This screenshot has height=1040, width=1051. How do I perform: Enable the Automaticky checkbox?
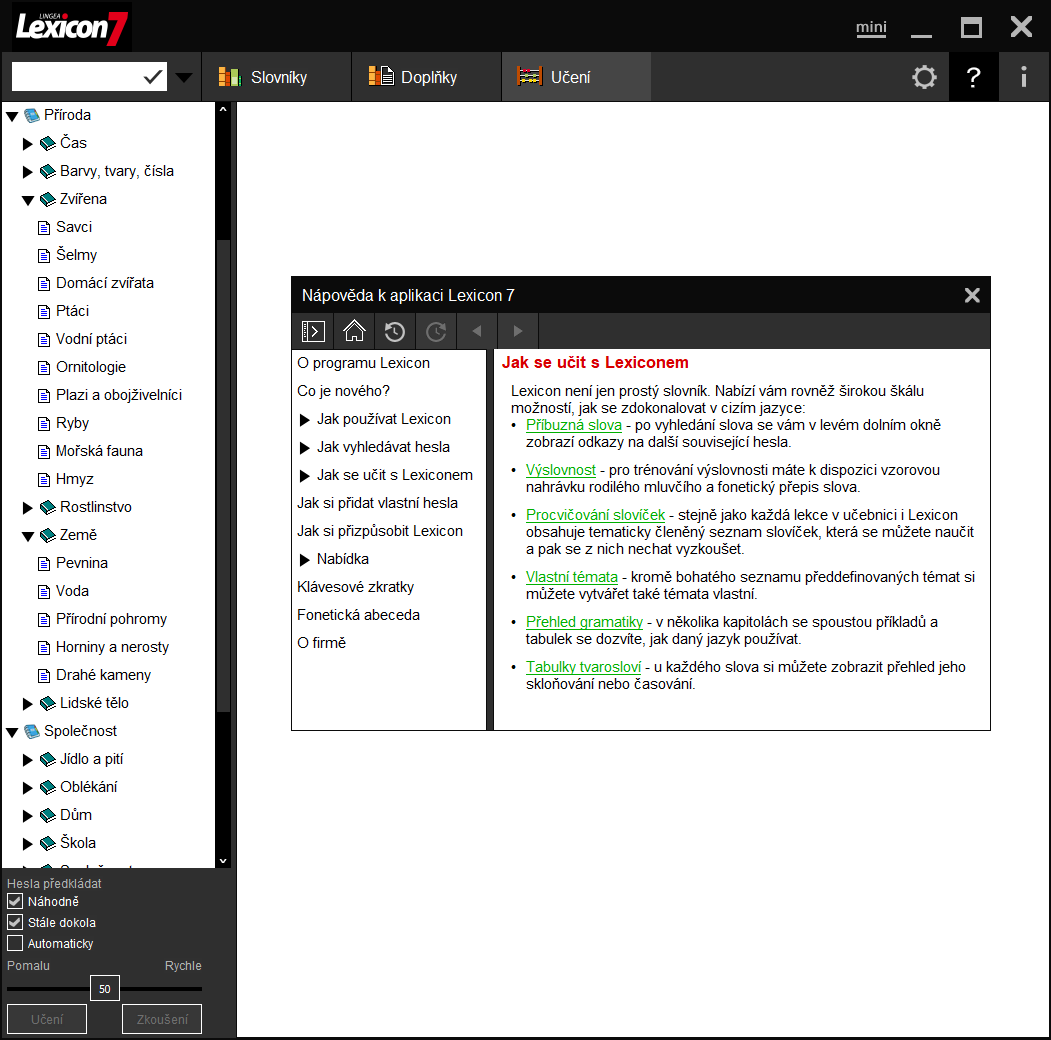(15, 943)
